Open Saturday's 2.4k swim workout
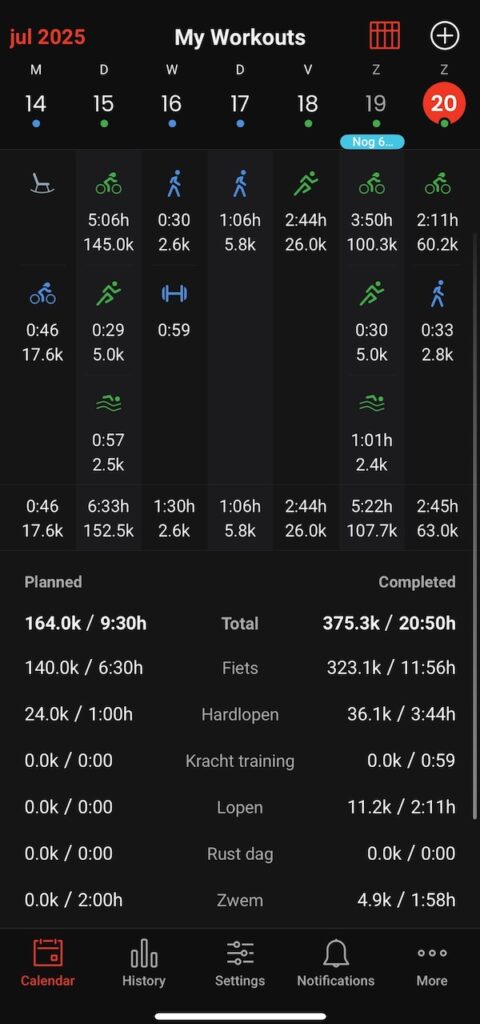 [372, 432]
